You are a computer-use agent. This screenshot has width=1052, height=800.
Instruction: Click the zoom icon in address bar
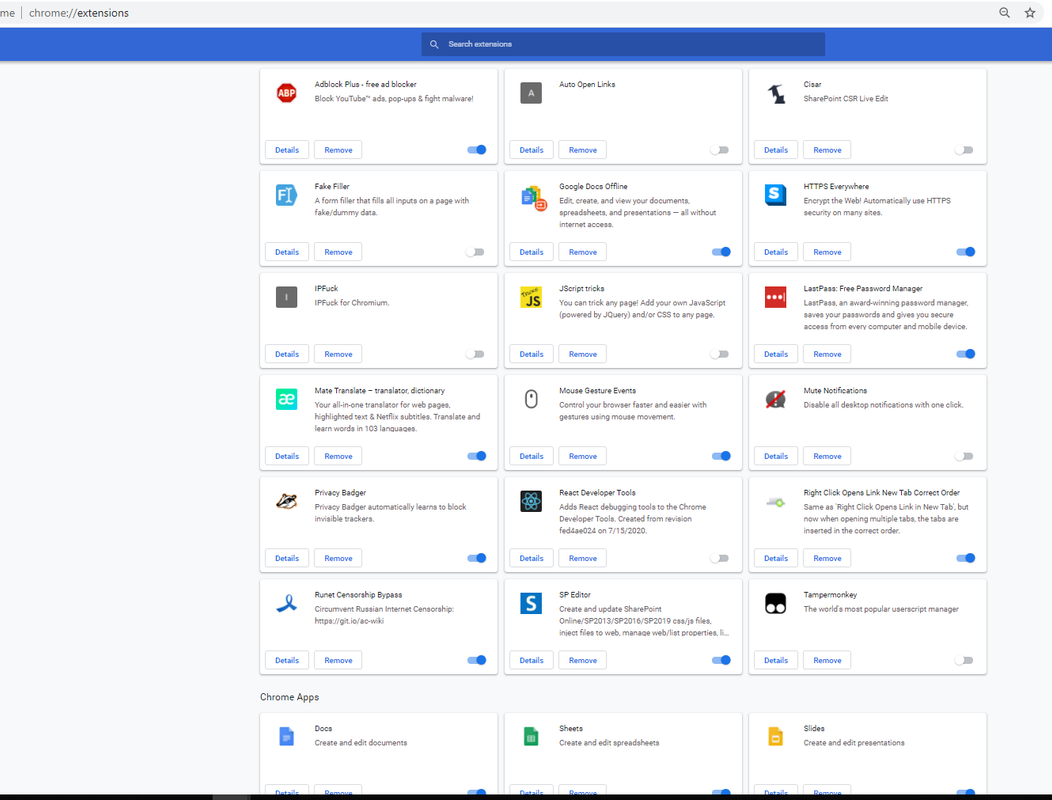tap(1004, 13)
